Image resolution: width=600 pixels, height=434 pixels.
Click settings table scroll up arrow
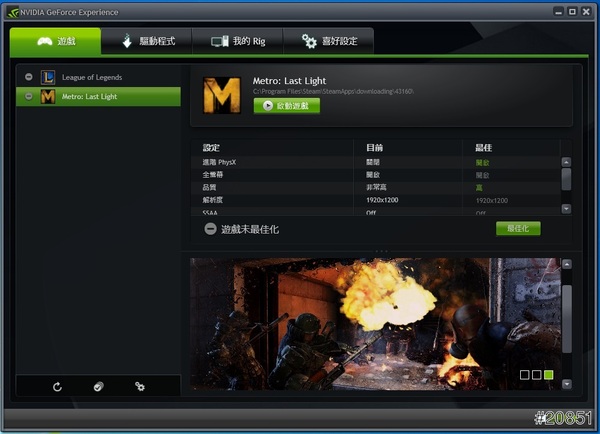coord(566,162)
